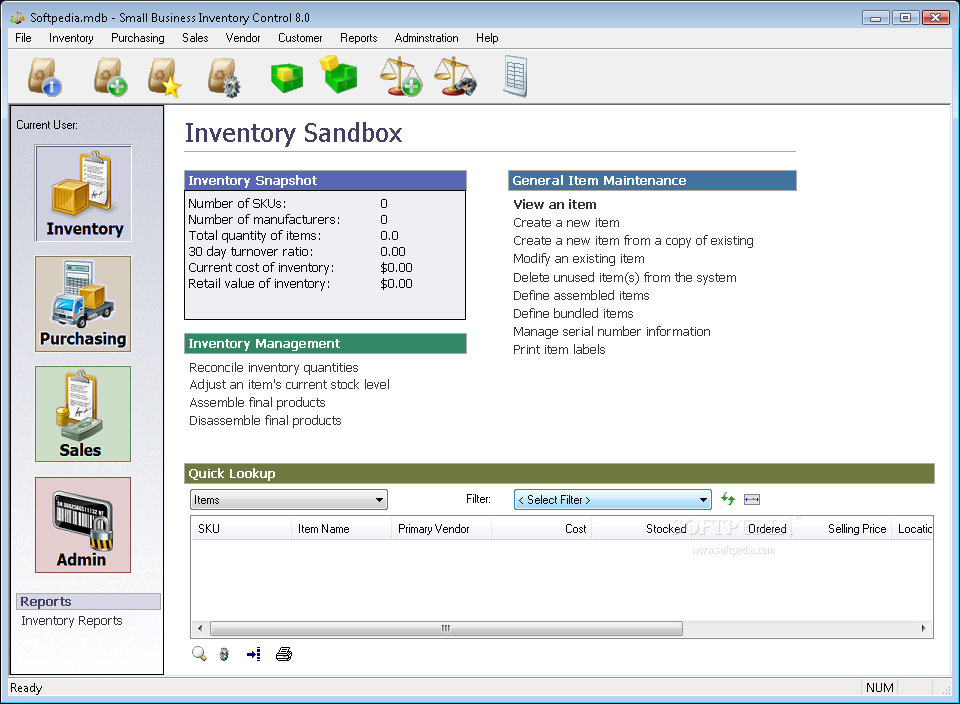
Task: Click the Number of SKUs value
Action: tap(384, 203)
